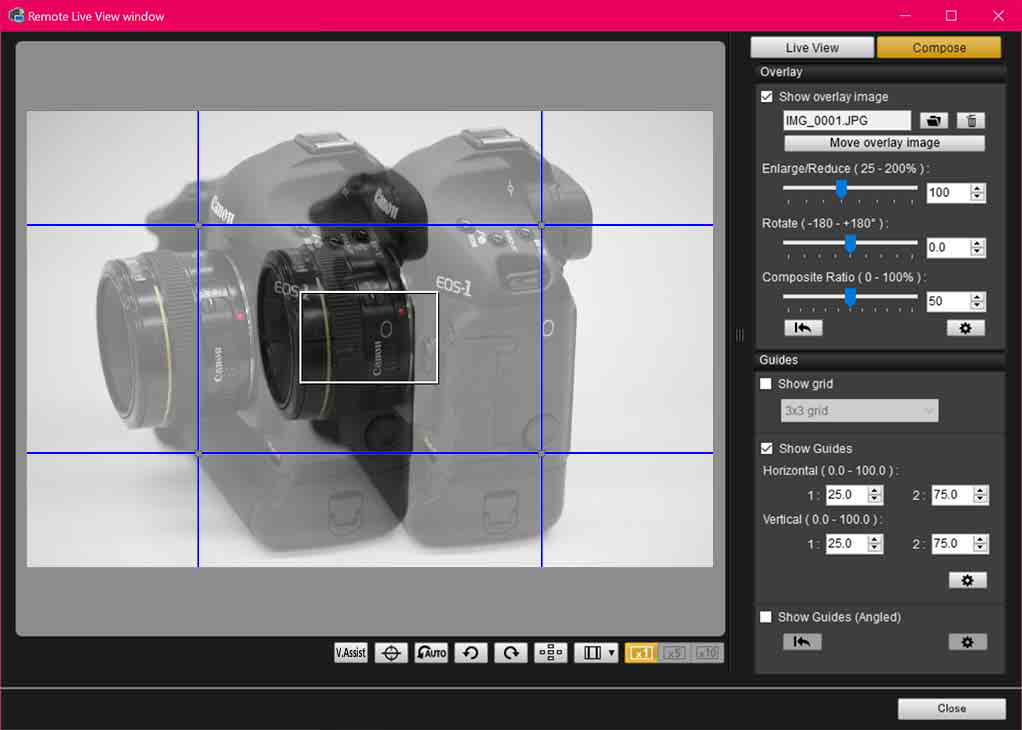Click the AF point display icon
Viewport: 1022px width, 730px height.
[x=551, y=652]
